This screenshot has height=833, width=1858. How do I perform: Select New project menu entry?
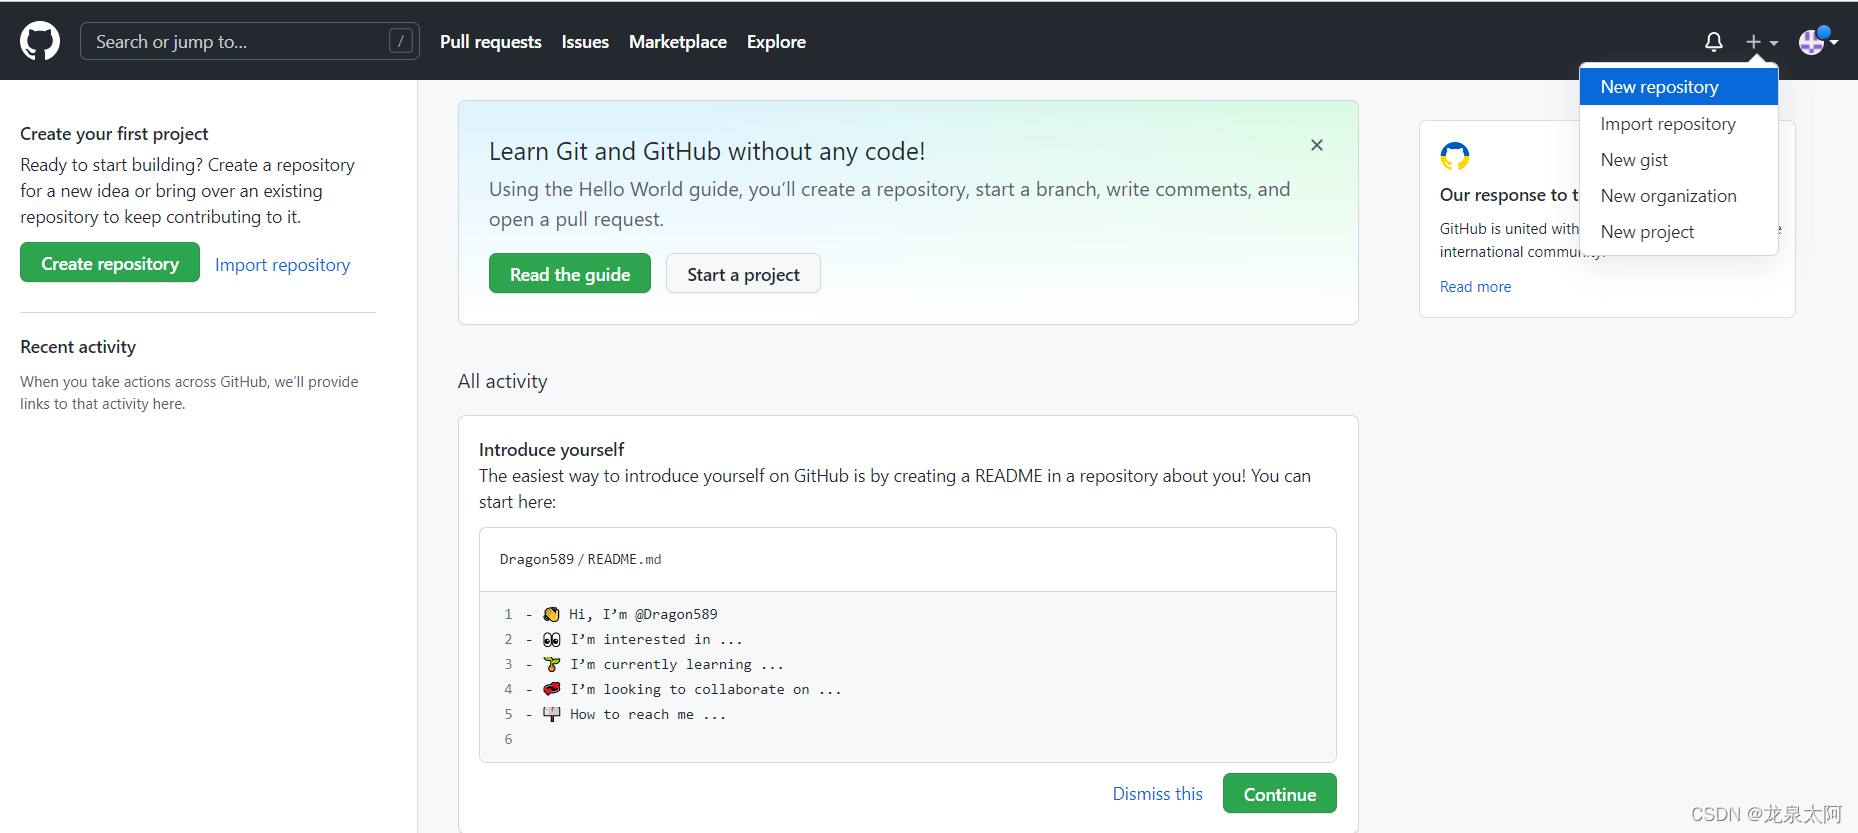(x=1679, y=232)
